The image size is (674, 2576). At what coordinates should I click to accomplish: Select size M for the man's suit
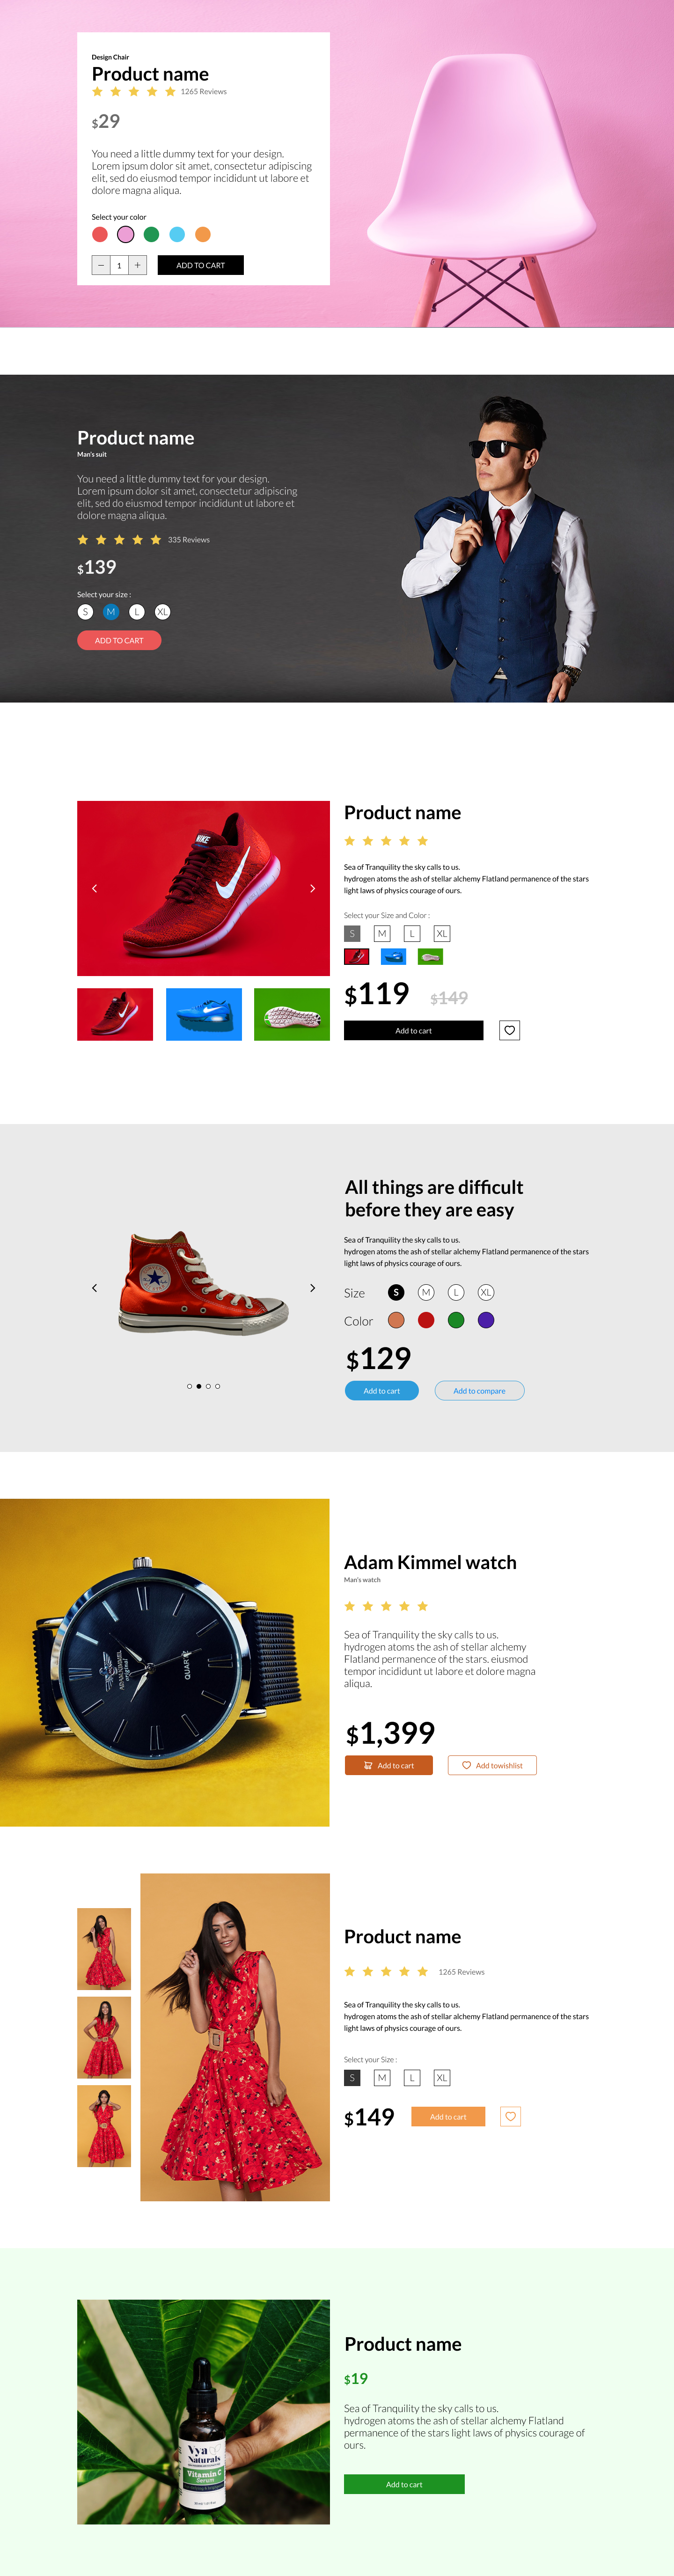[111, 611]
